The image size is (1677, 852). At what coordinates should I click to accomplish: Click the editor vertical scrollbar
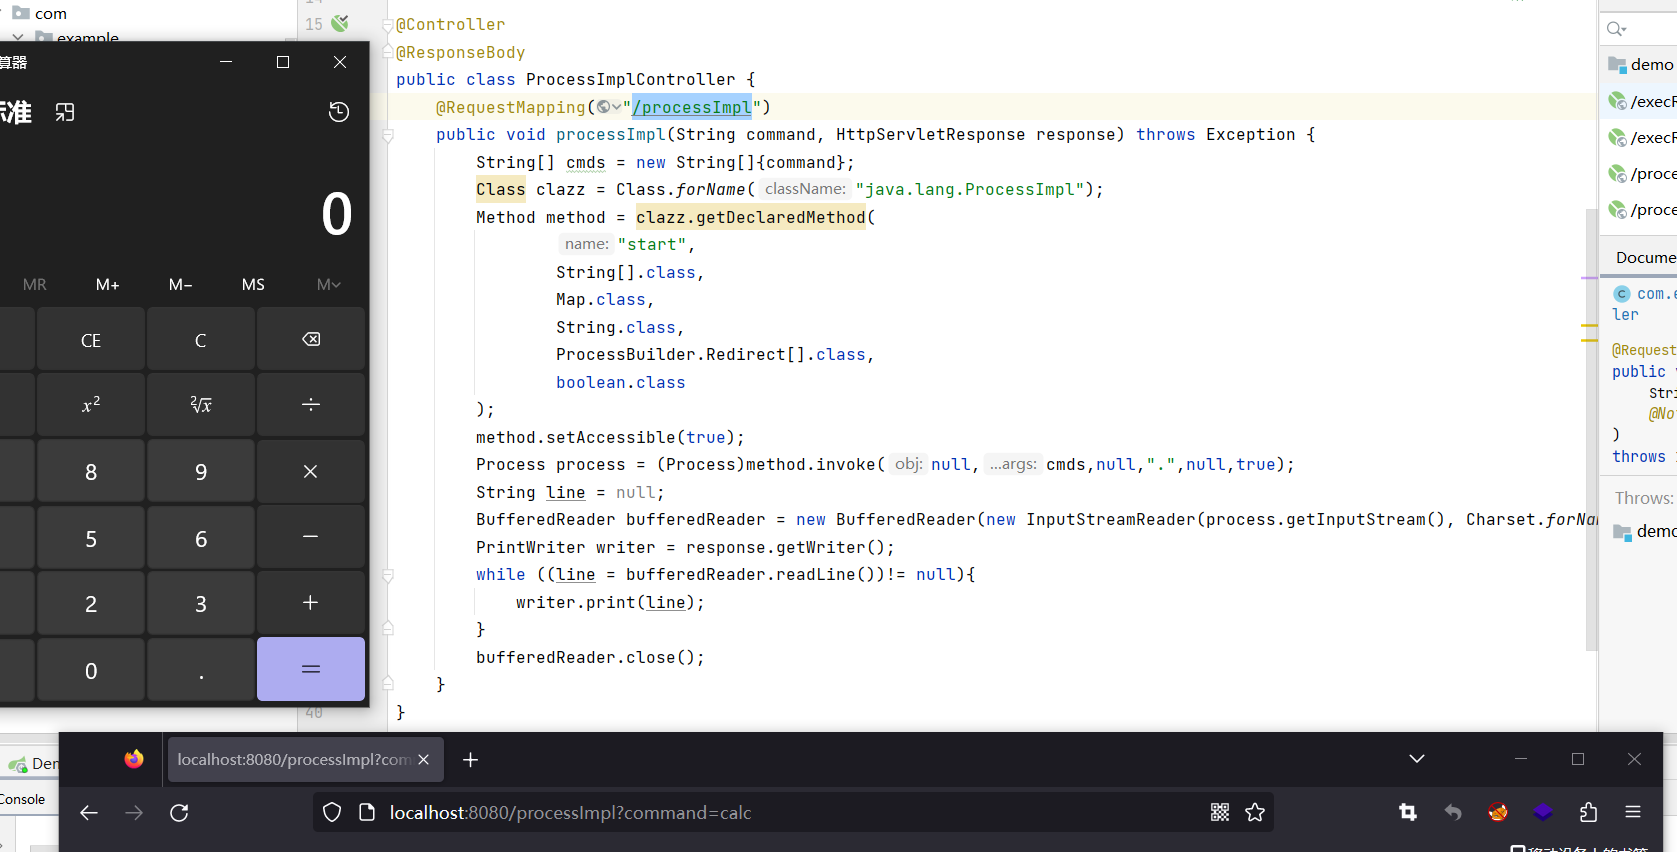tap(1591, 430)
